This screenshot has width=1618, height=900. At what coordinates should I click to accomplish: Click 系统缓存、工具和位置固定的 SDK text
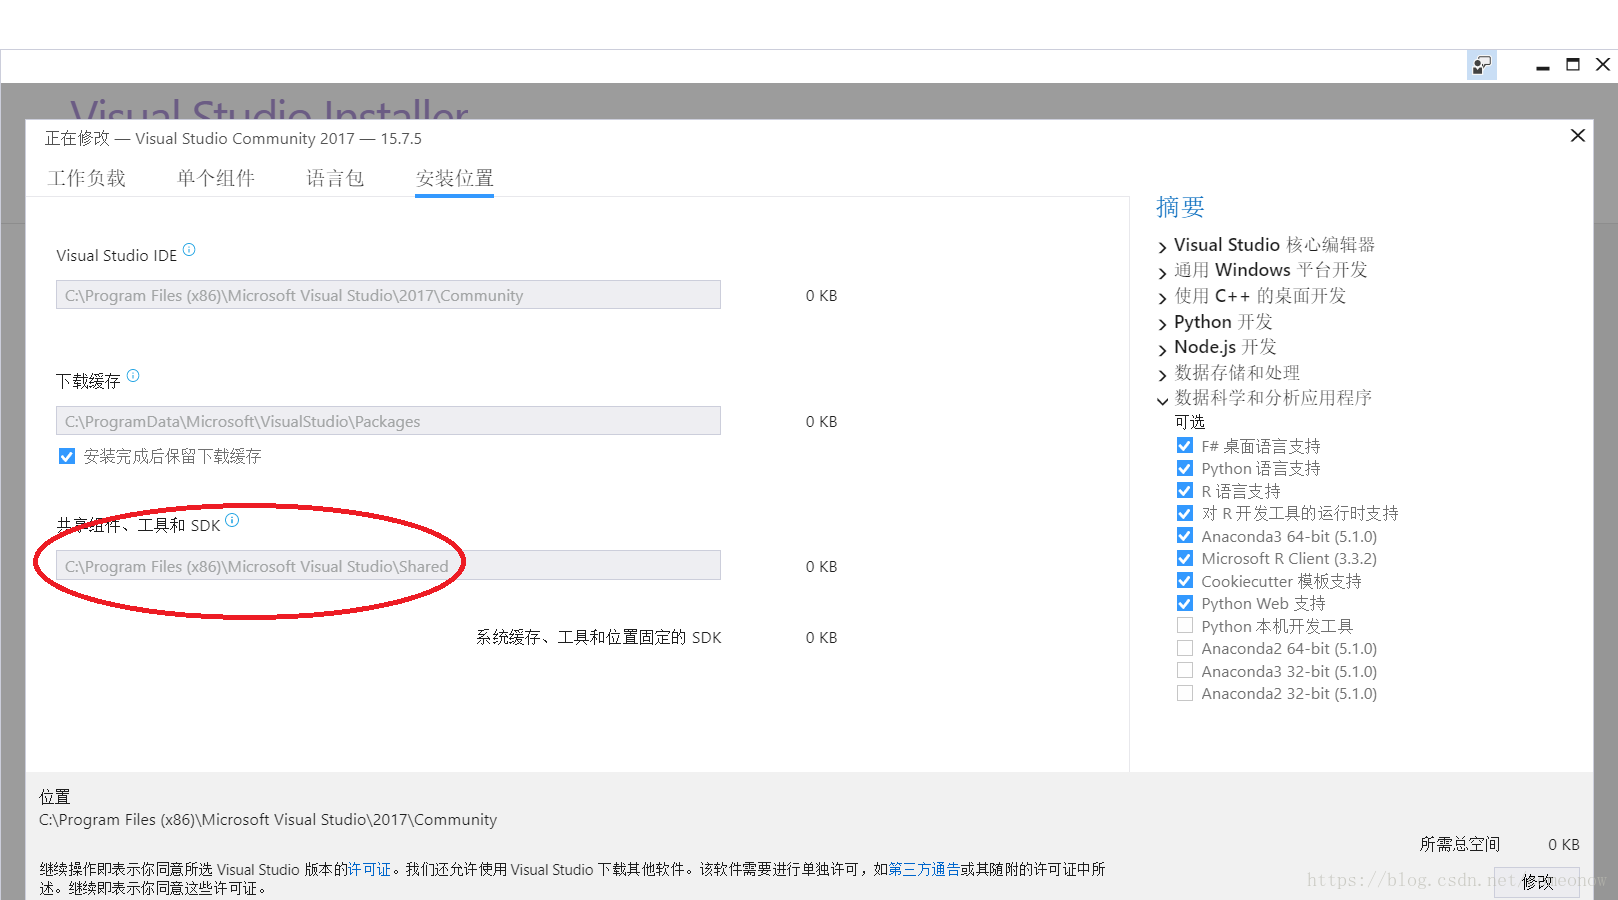(x=598, y=637)
